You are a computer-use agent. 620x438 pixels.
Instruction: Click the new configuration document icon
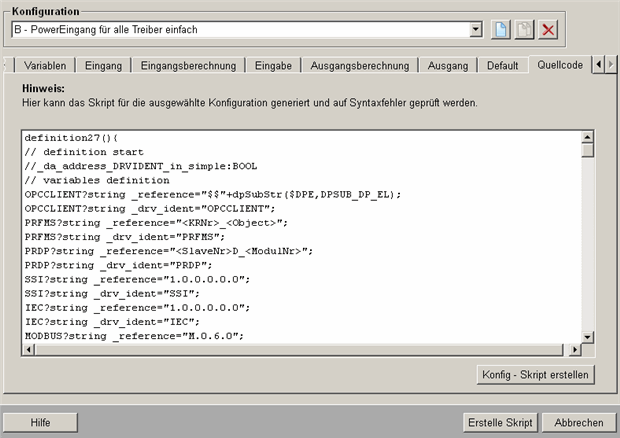tap(501, 30)
